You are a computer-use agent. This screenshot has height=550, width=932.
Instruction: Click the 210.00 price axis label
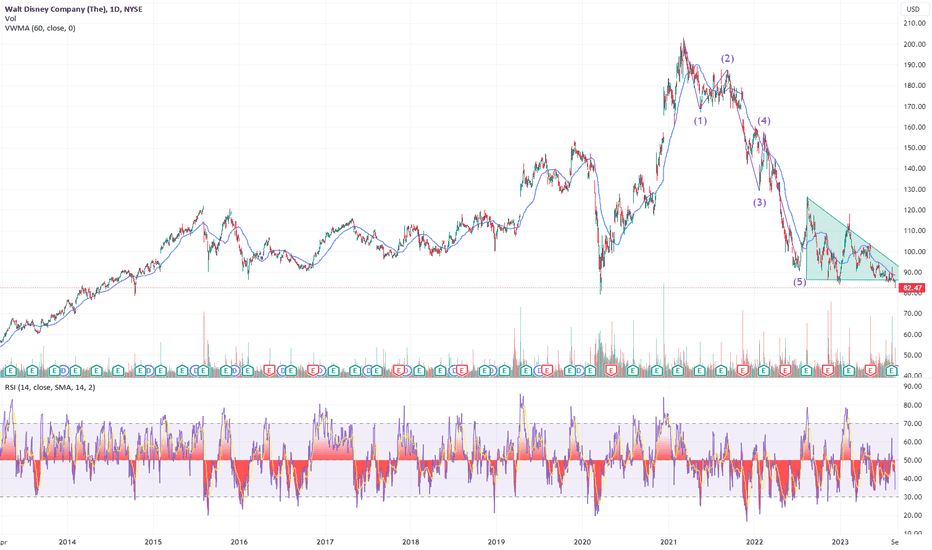914,23
